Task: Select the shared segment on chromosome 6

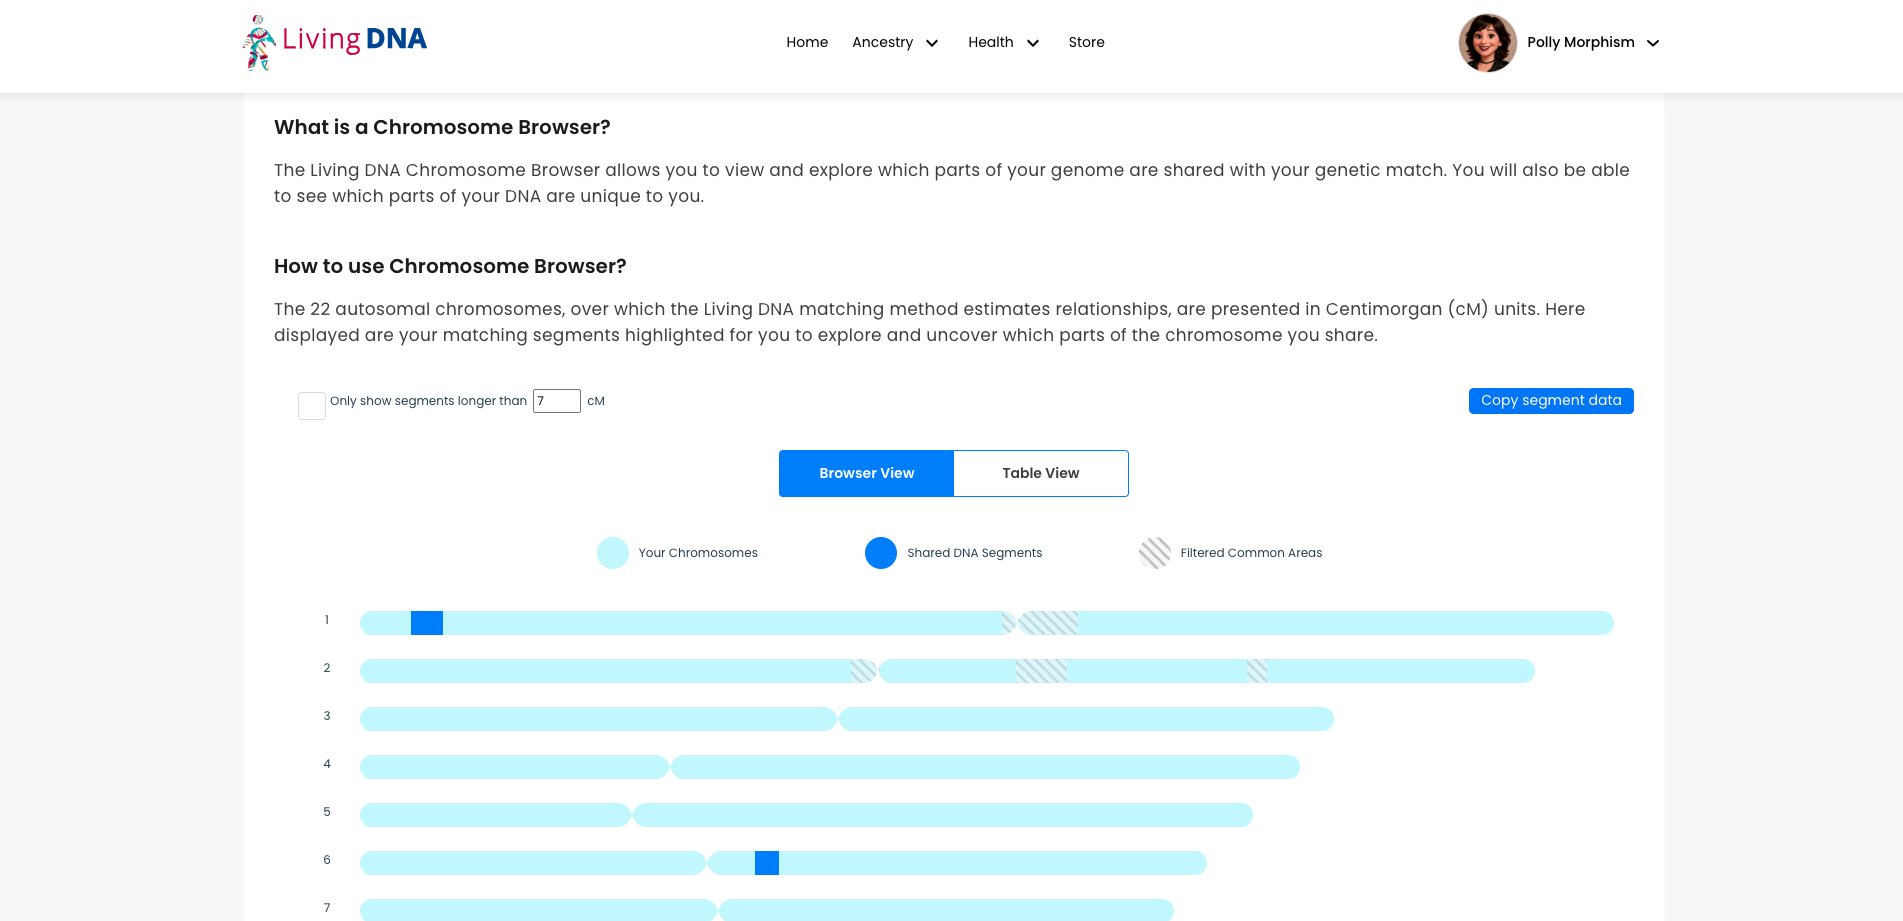Action: click(767, 863)
